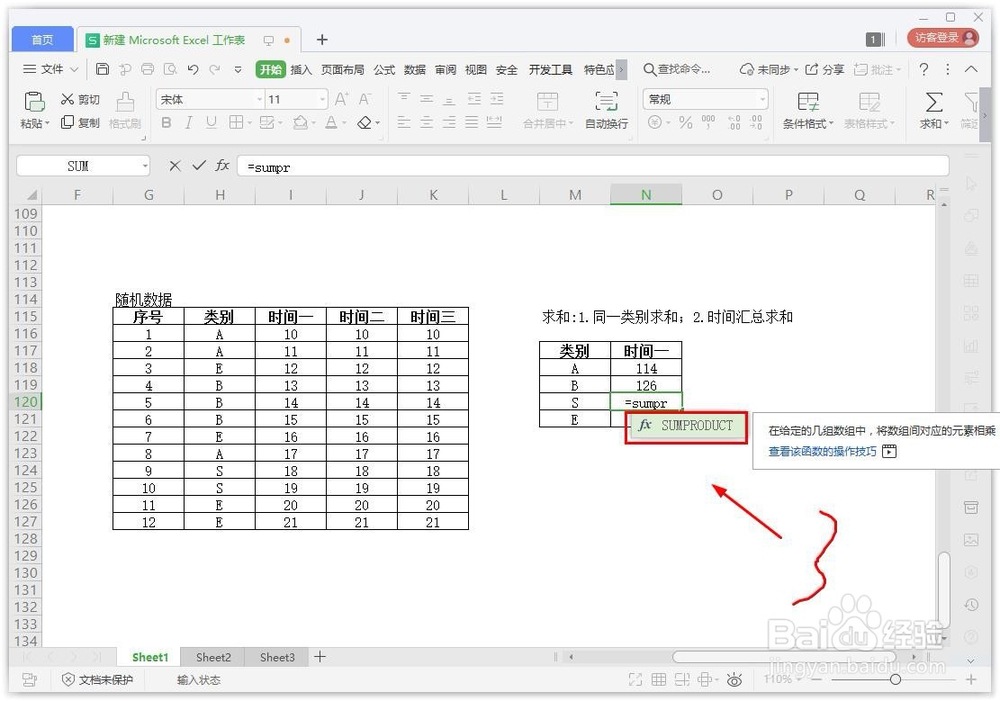Open the number format dropdown (常规)
Image resolution: width=1000 pixels, height=701 pixels.
762,100
